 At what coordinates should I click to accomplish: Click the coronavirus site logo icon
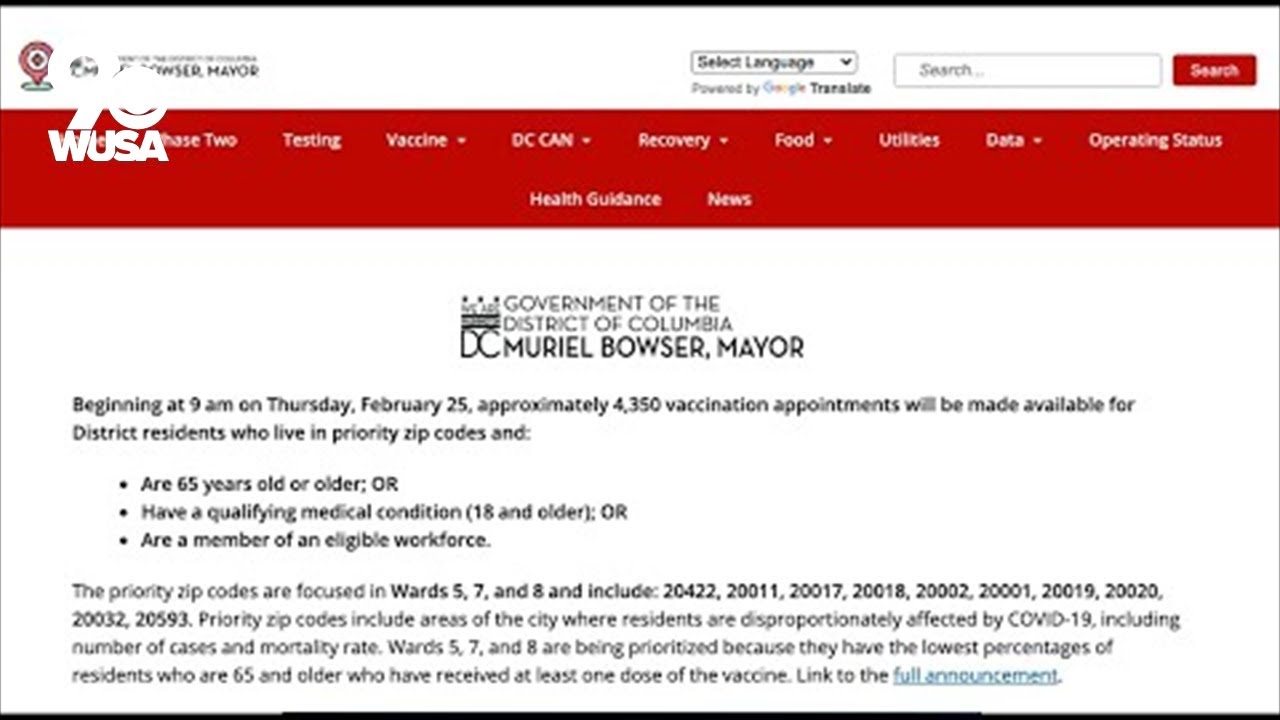point(36,66)
